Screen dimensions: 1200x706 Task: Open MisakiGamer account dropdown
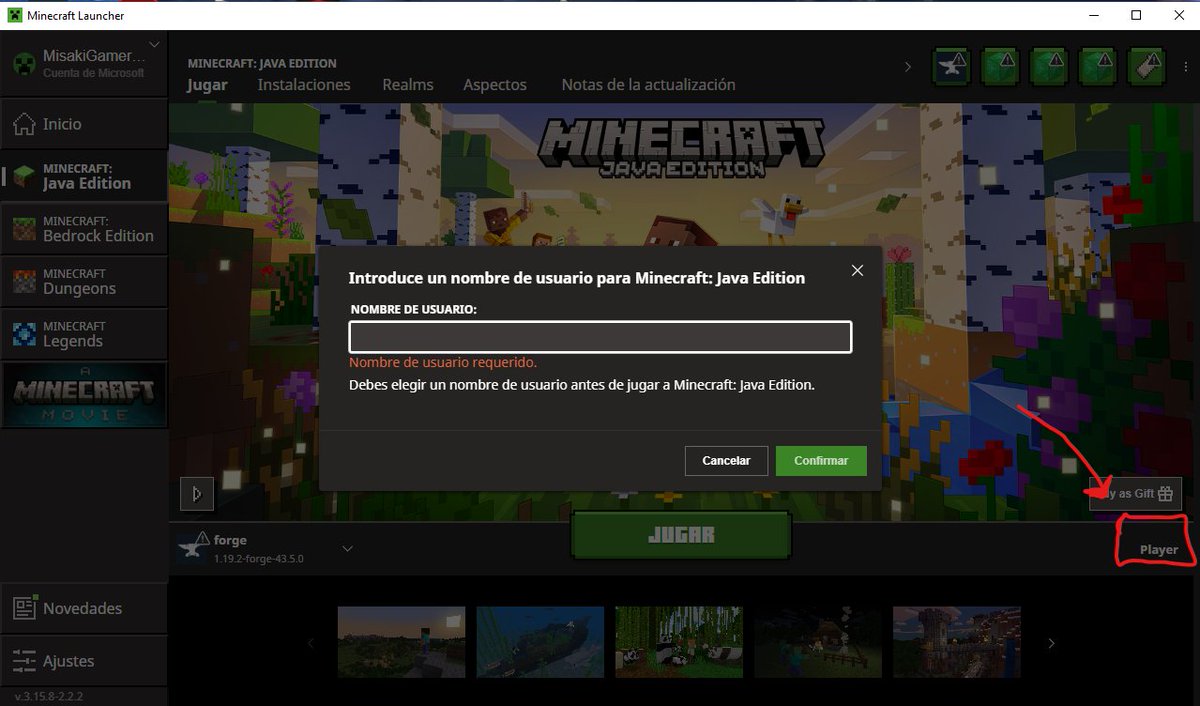tap(154, 44)
